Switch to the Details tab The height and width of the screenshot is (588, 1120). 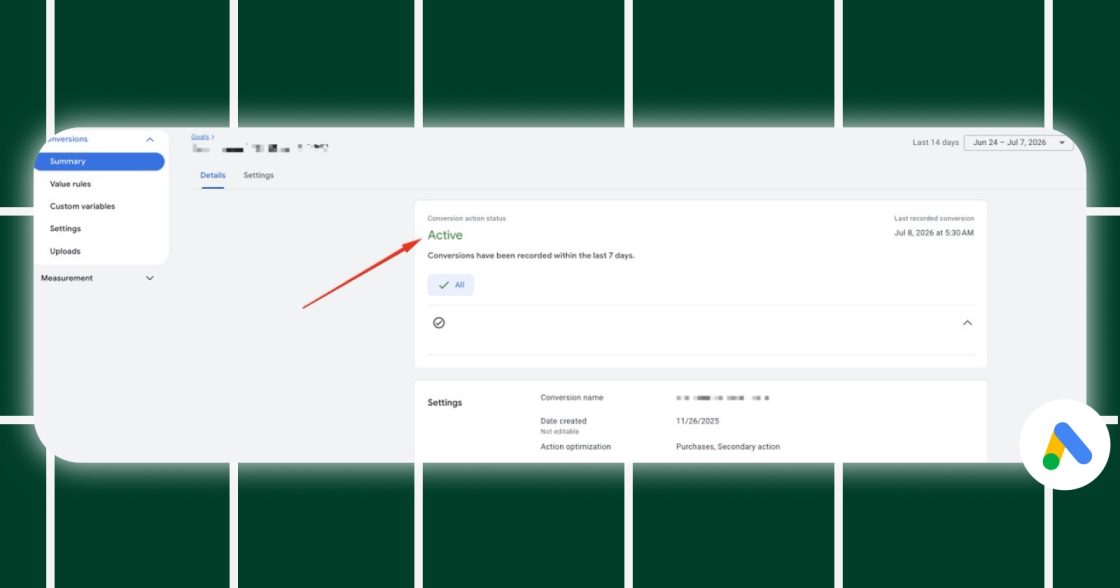212,175
